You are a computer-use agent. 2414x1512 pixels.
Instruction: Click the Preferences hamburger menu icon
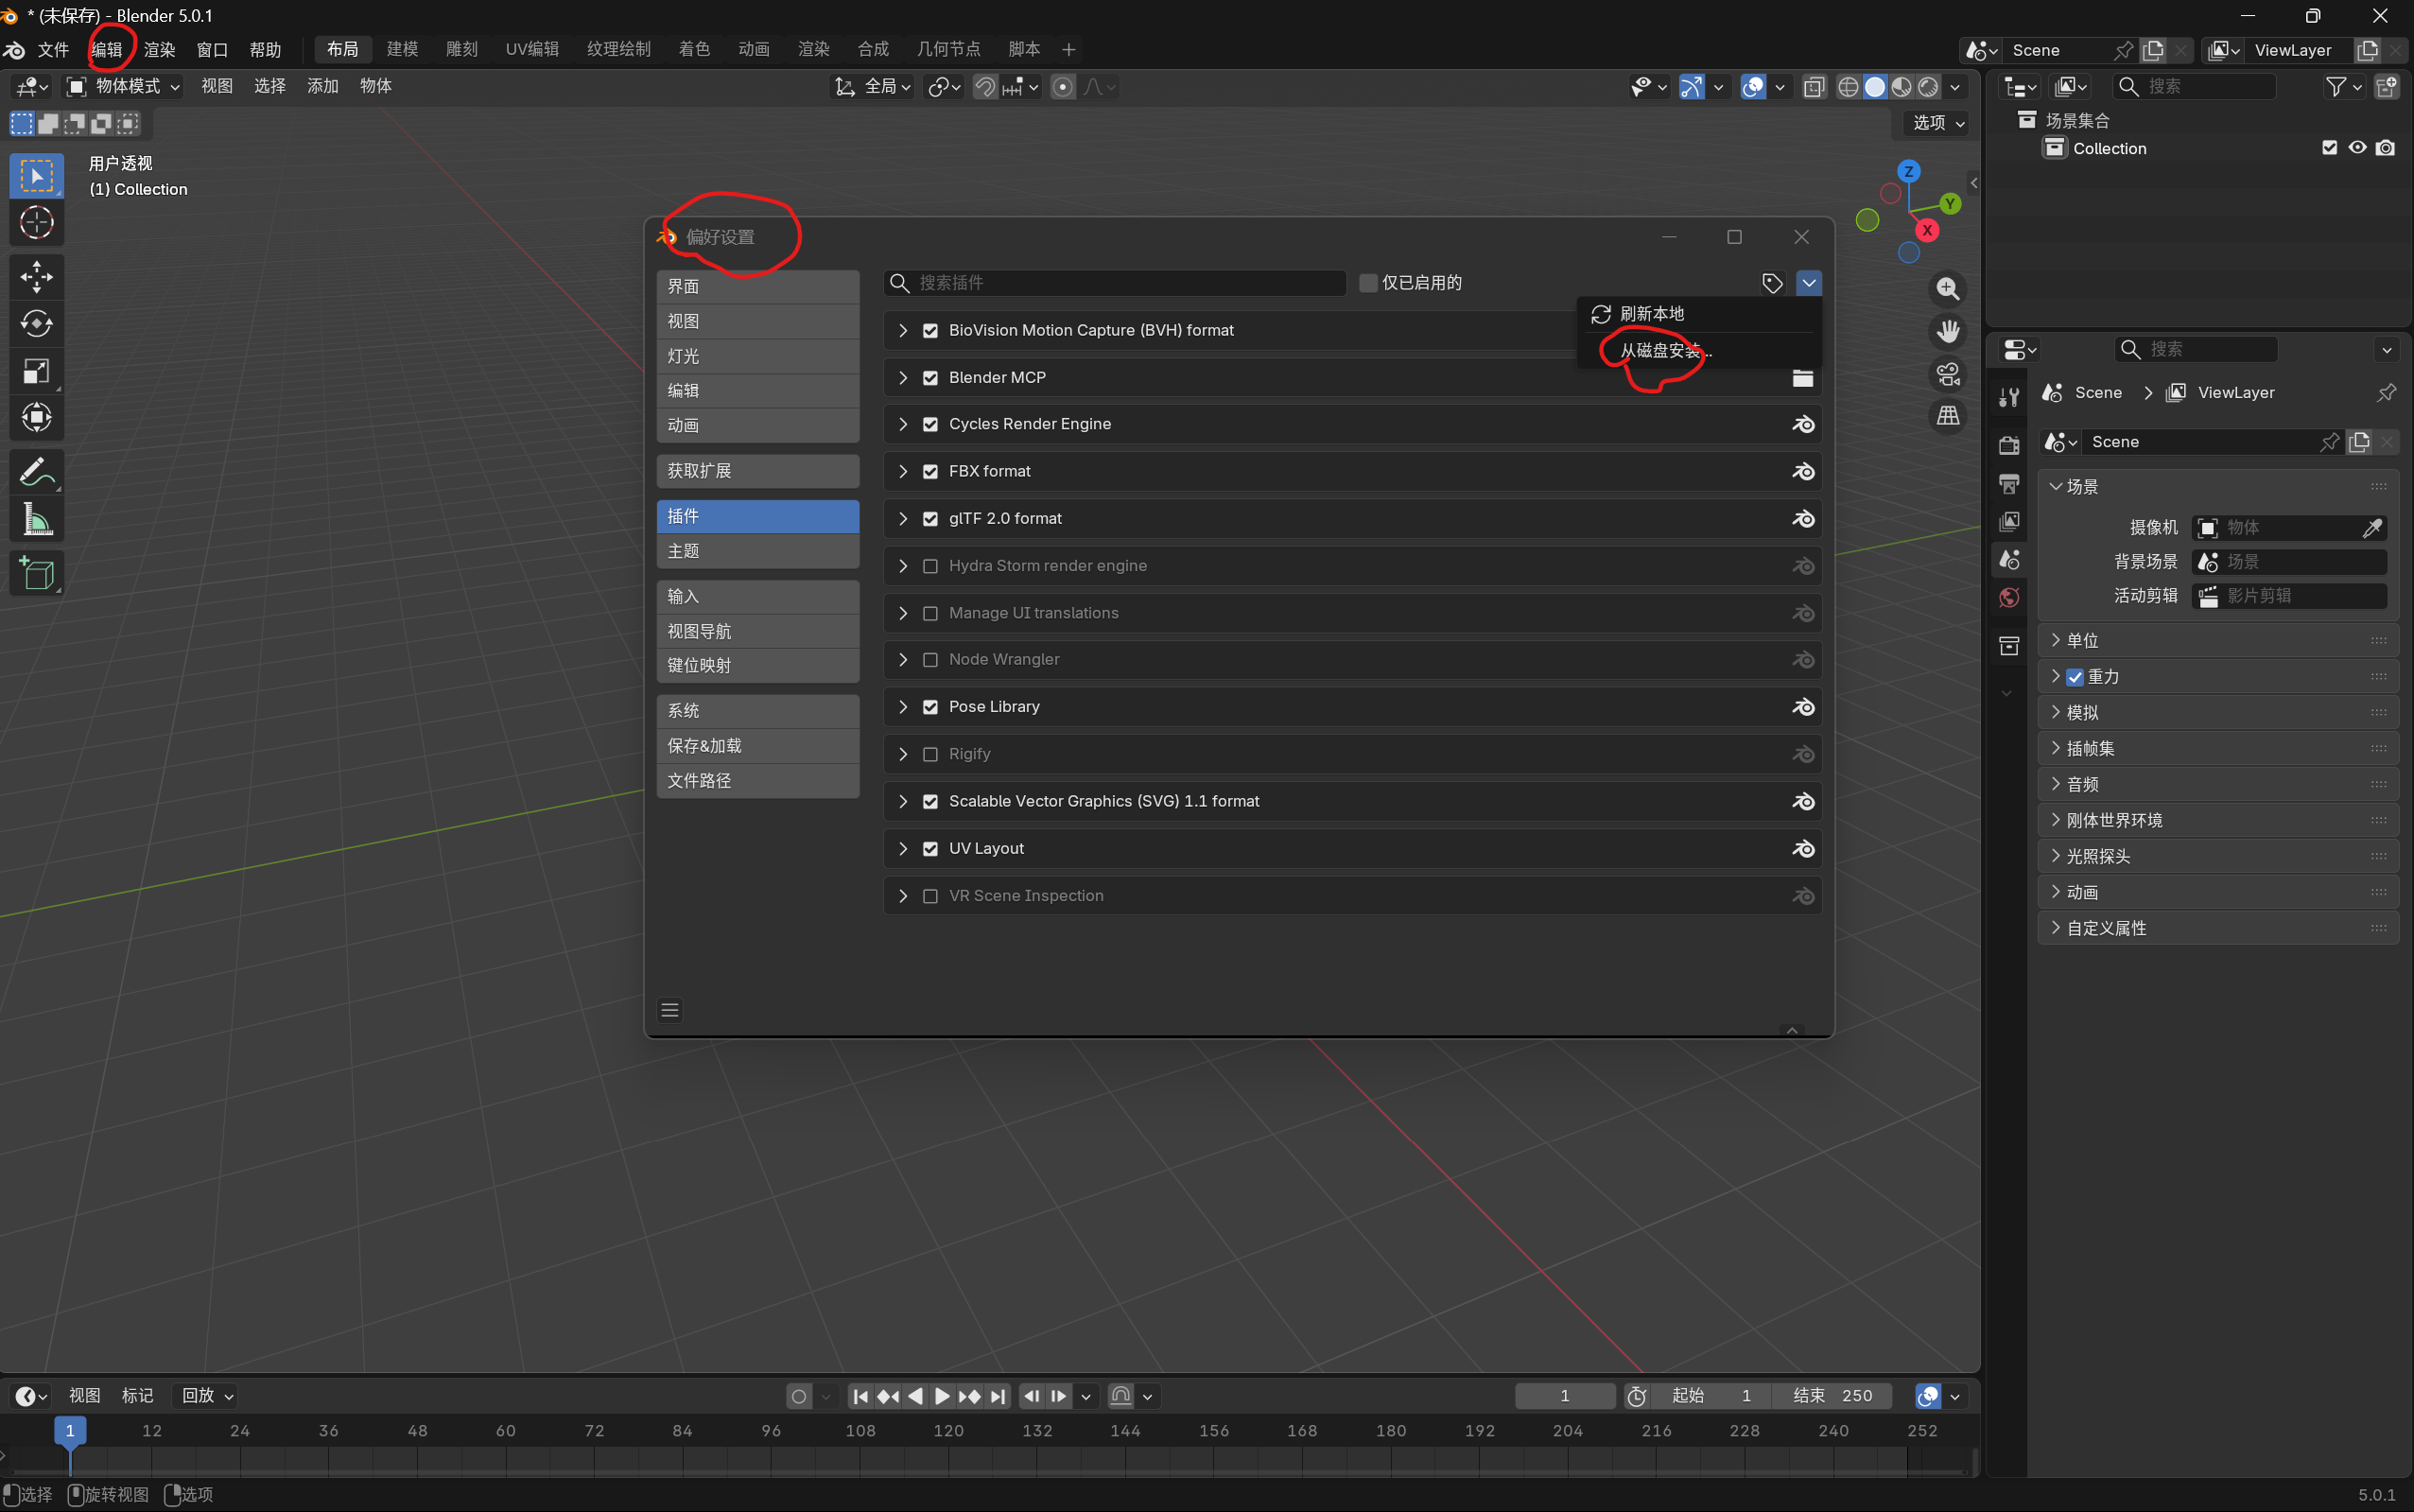pos(670,1010)
